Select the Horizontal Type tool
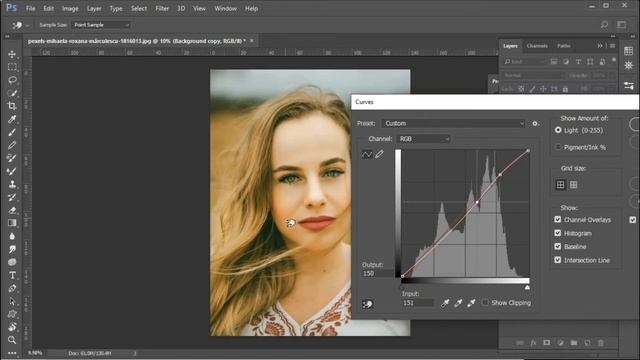The height and width of the screenshot is (360, 640). coord(12,275)
